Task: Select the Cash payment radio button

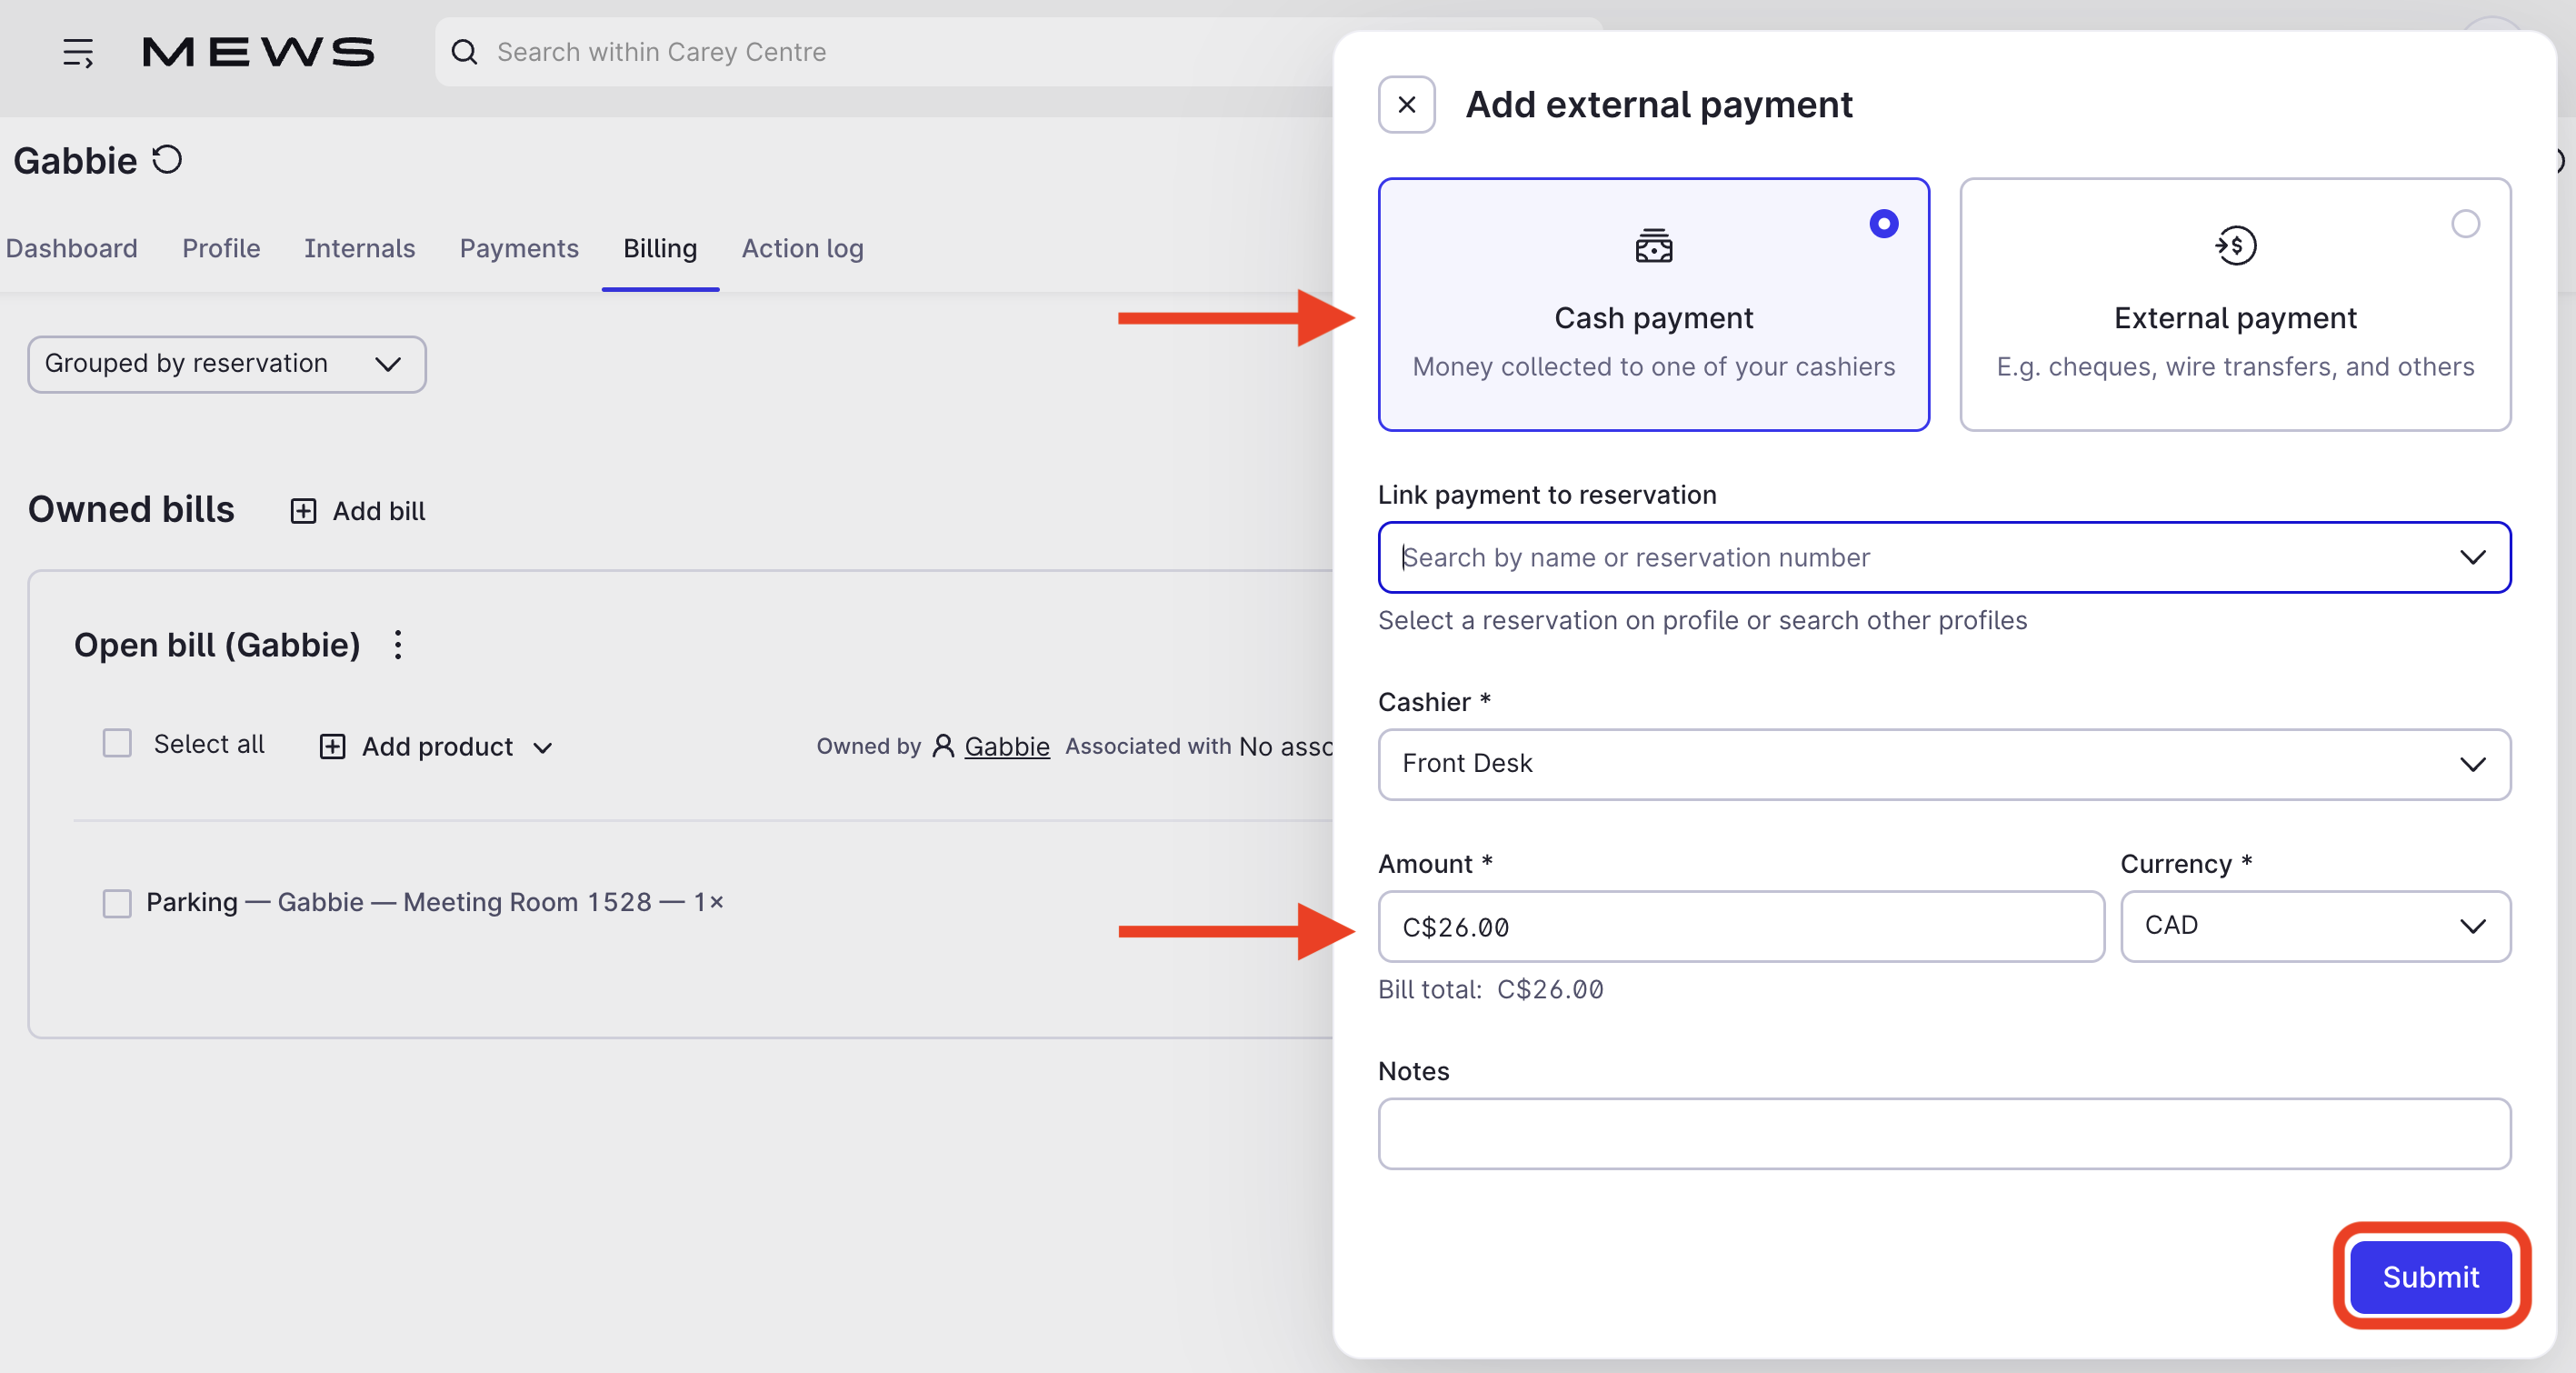Action: pyautogui.click(x=1883, y=224)
